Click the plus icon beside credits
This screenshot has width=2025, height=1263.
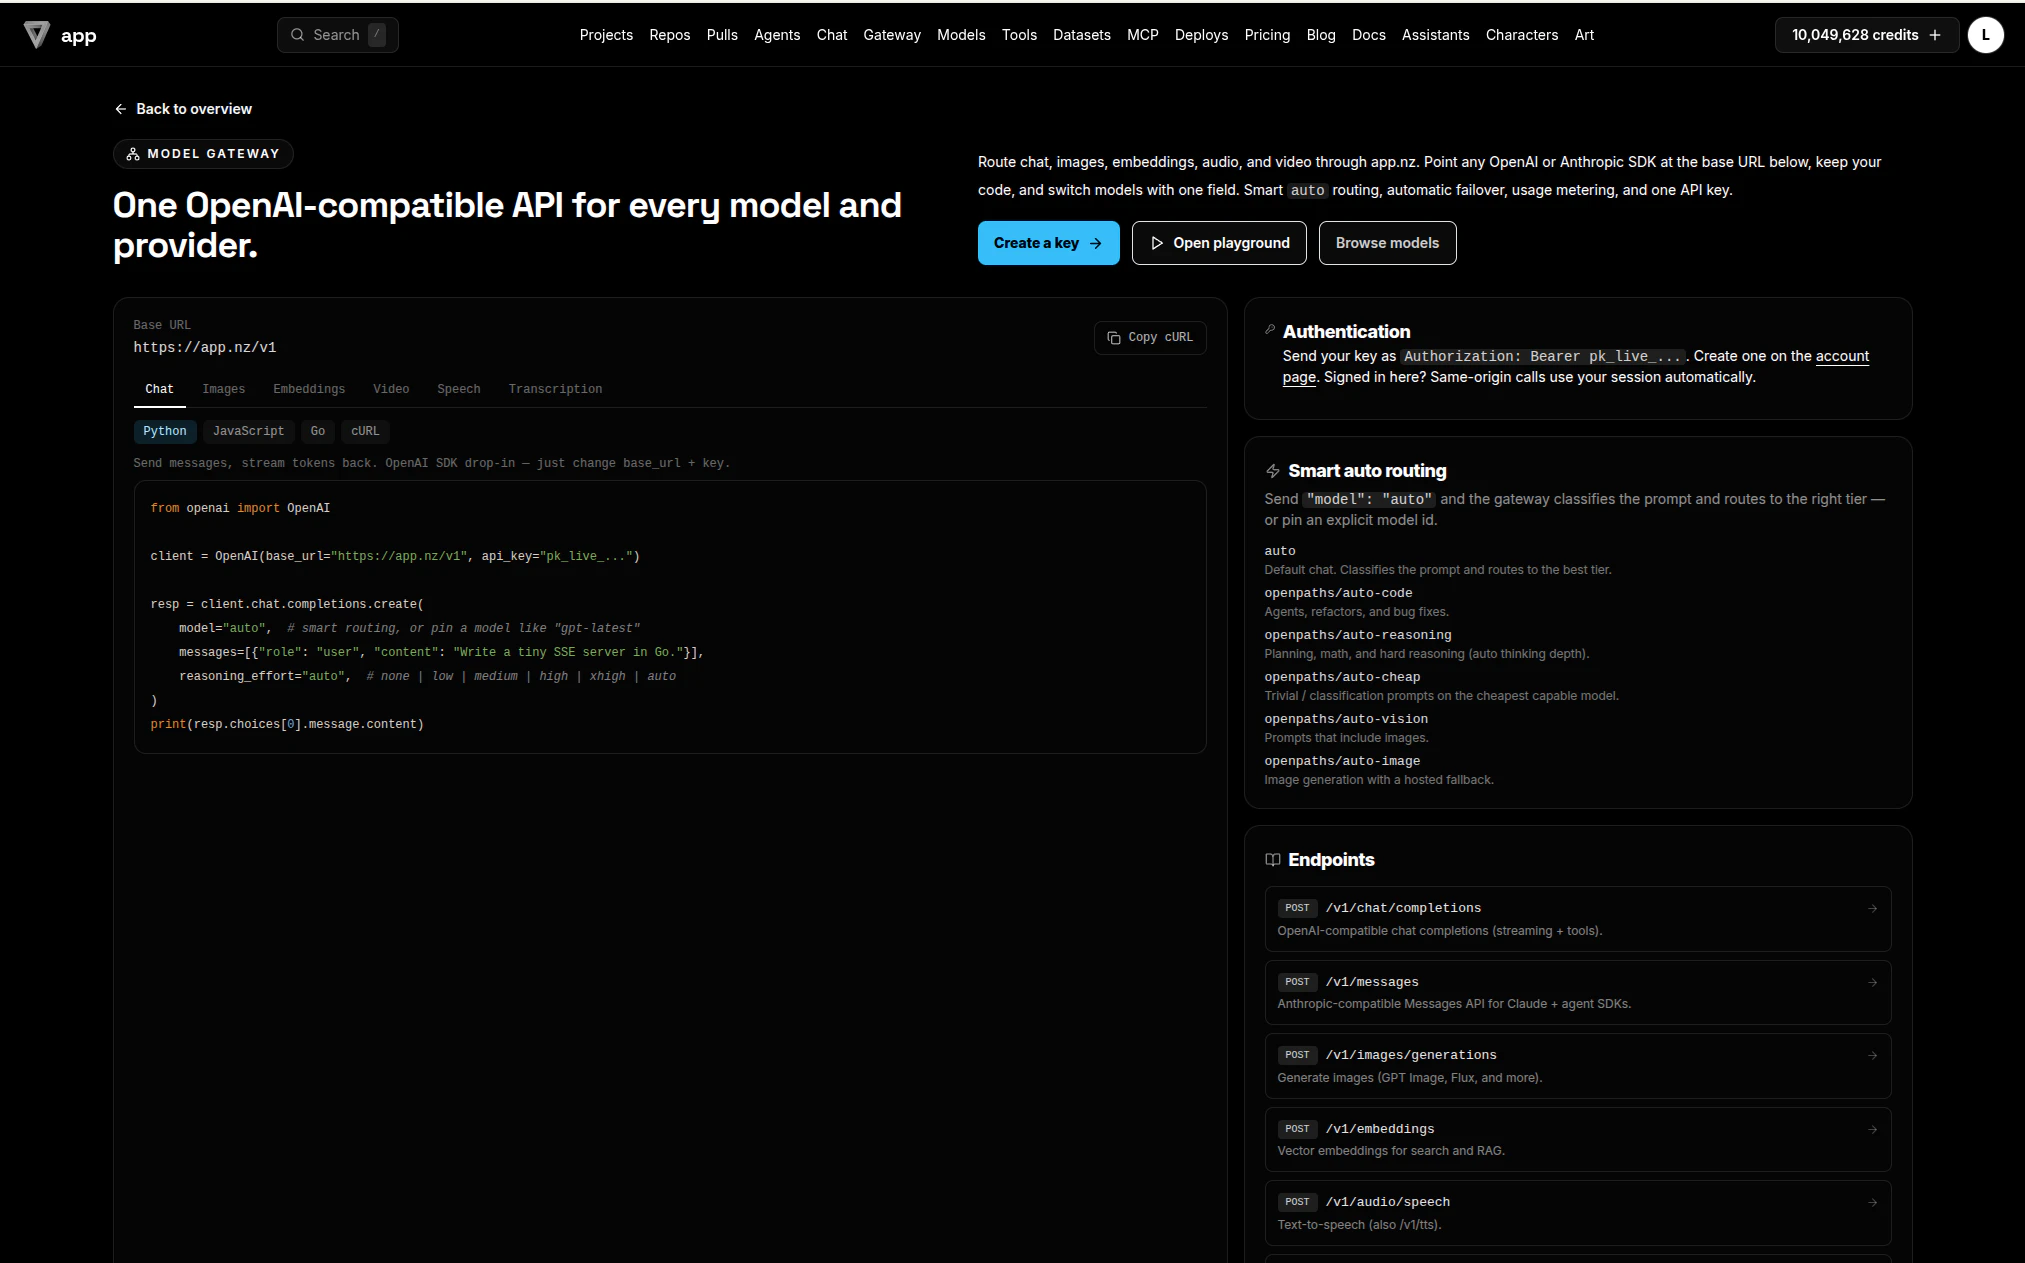[1935, 35]
